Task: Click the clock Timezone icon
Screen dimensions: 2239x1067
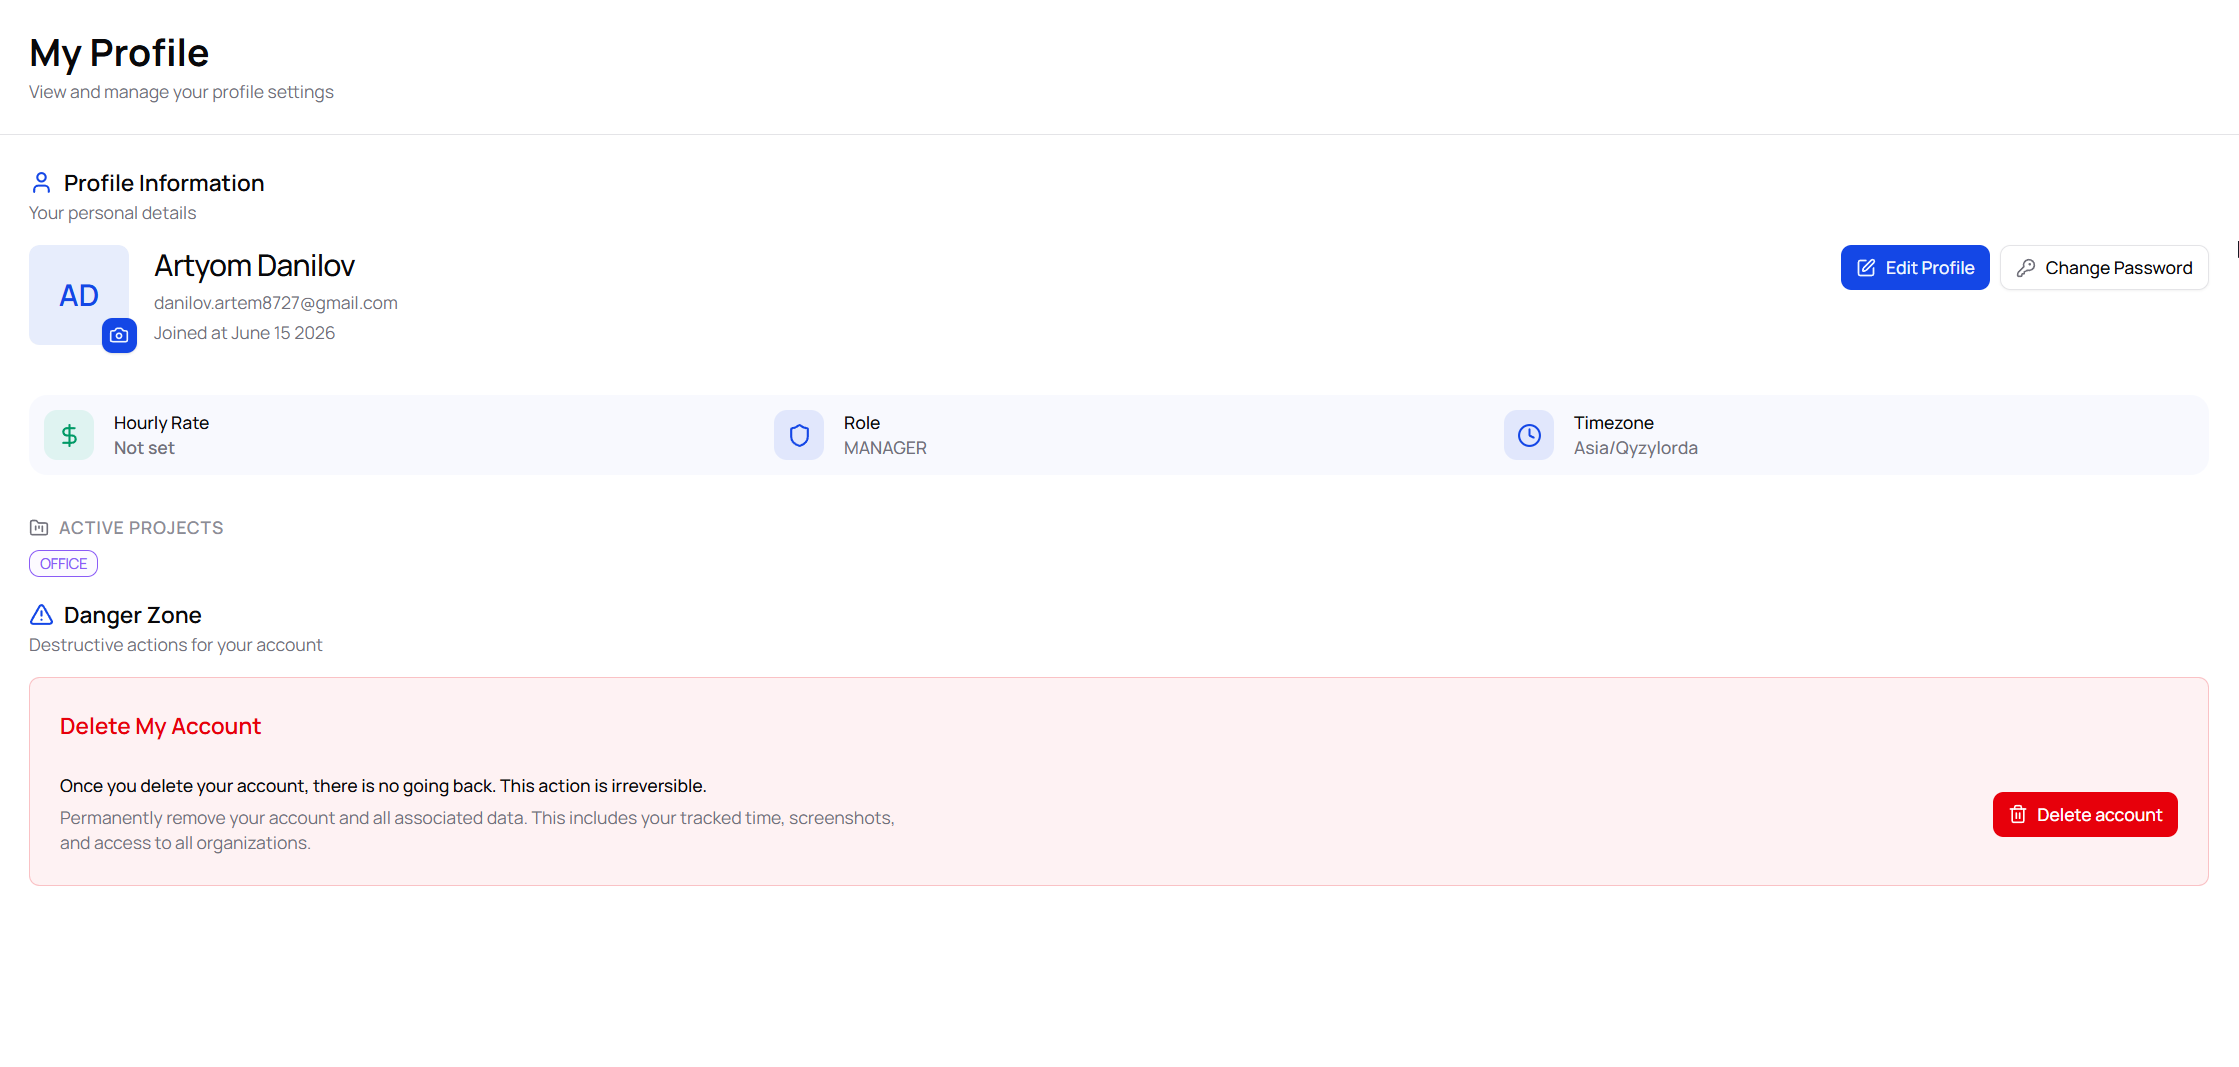Action: coord(1529,435)
